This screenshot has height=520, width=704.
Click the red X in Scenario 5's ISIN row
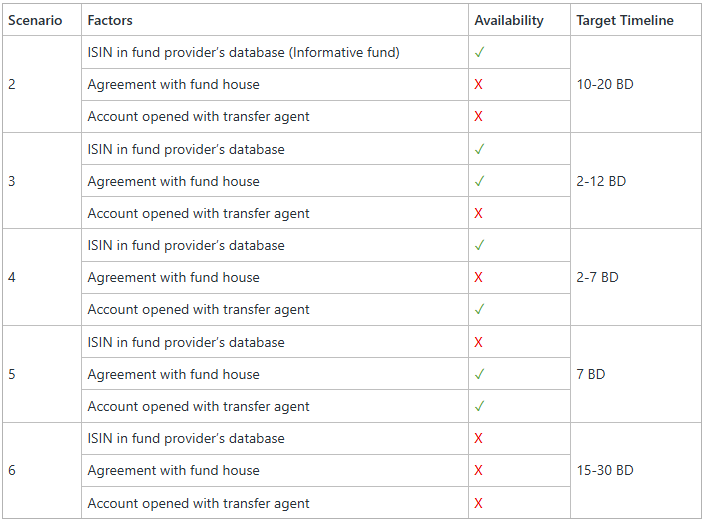click(479, 342)
